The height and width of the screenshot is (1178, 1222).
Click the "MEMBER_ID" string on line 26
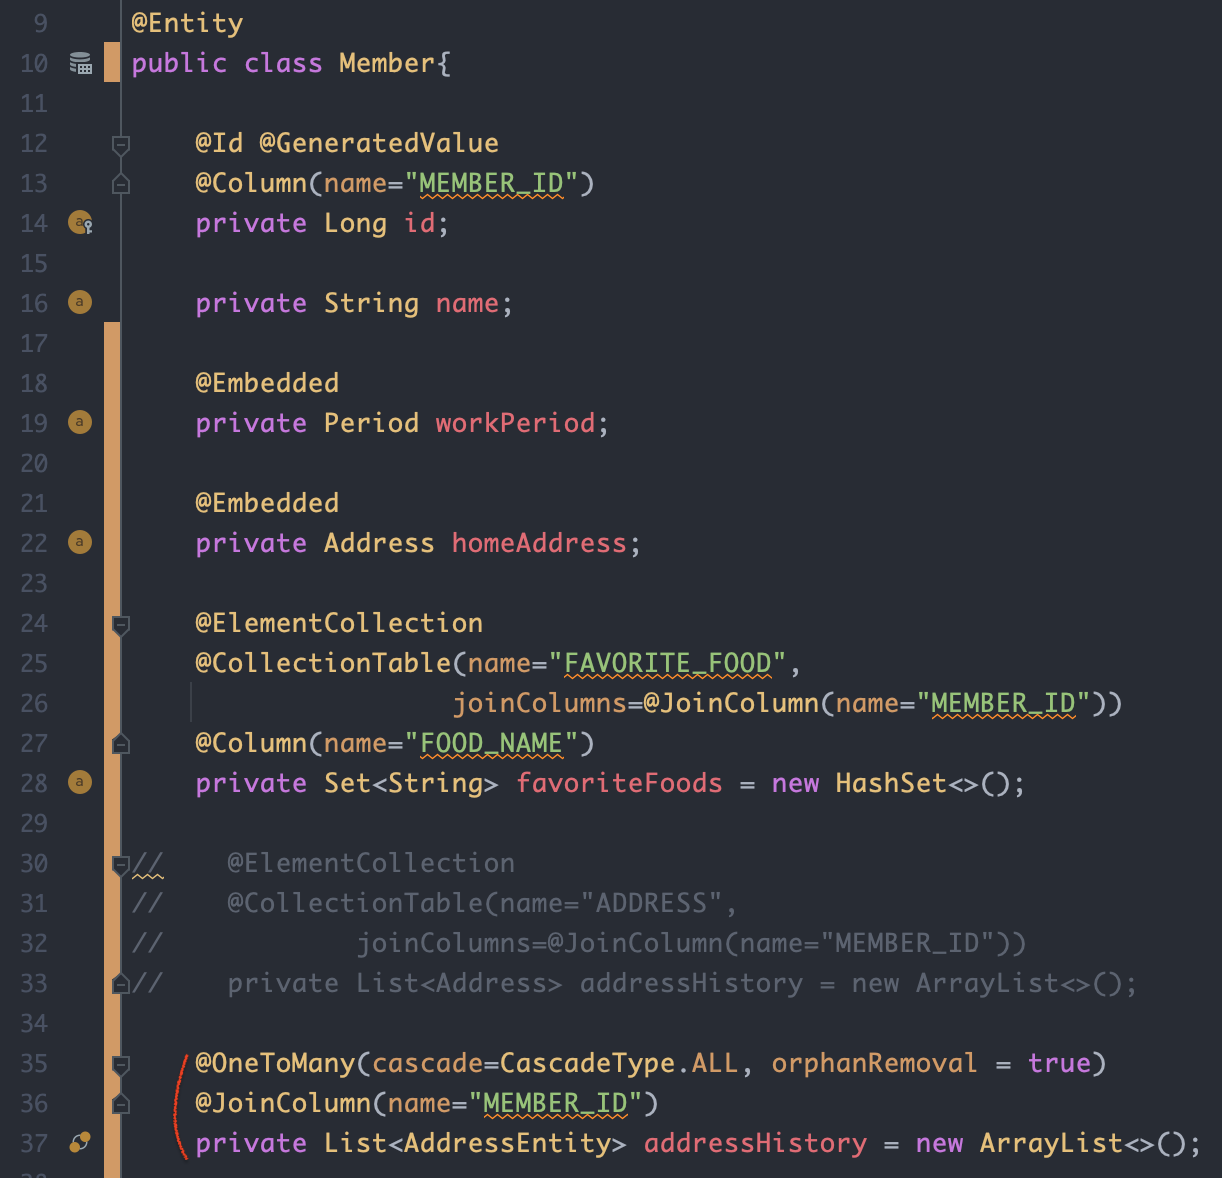pyautogui.click(x=1003, y=703)
